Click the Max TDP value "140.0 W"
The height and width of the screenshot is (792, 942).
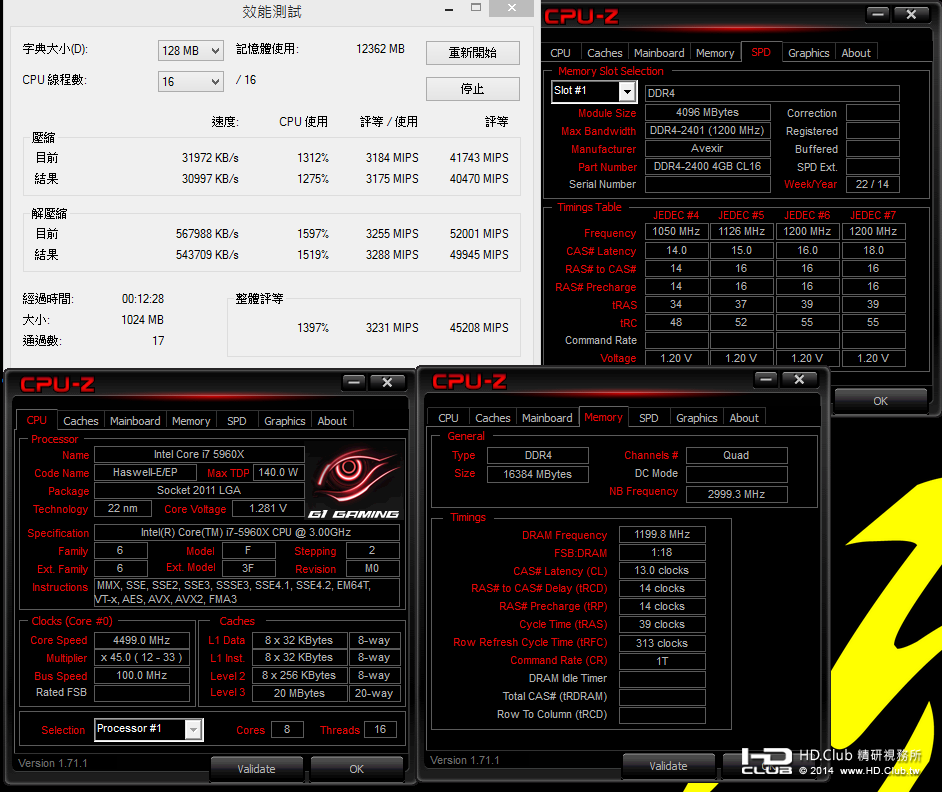[278, 472]
